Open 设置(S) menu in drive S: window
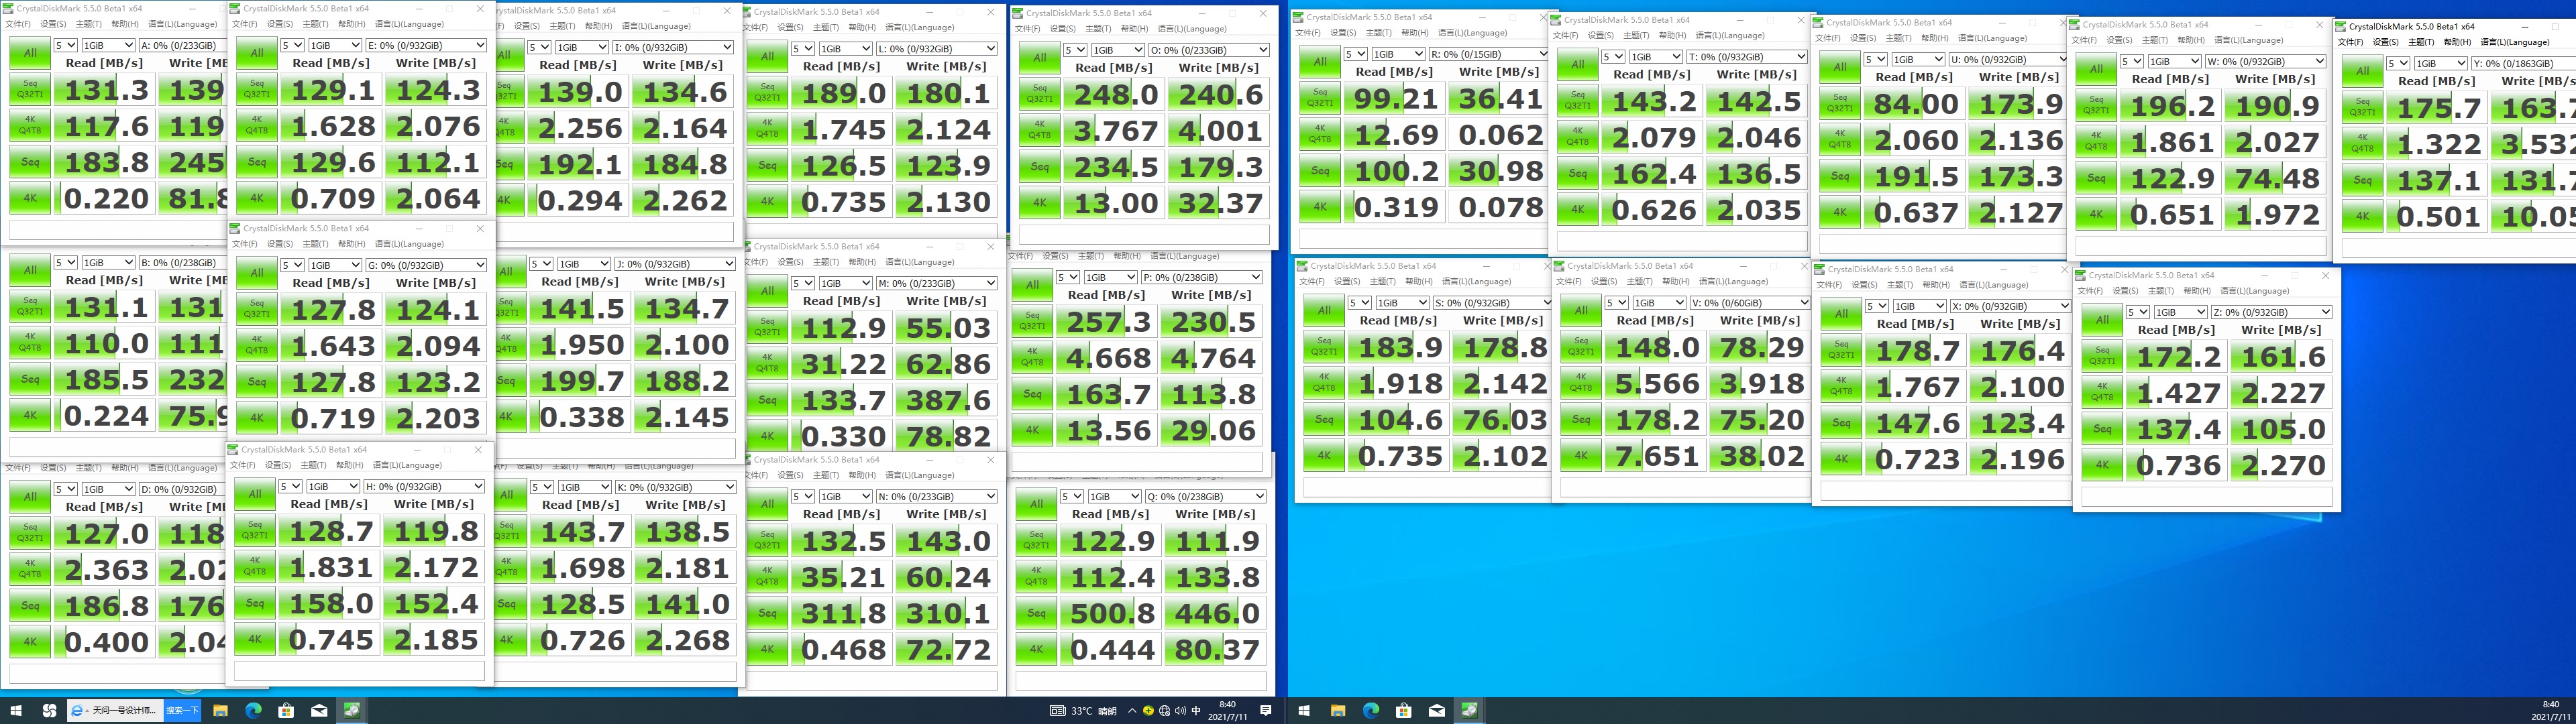The width and height of the screenshot is (2576, 724). point(1346,282)
